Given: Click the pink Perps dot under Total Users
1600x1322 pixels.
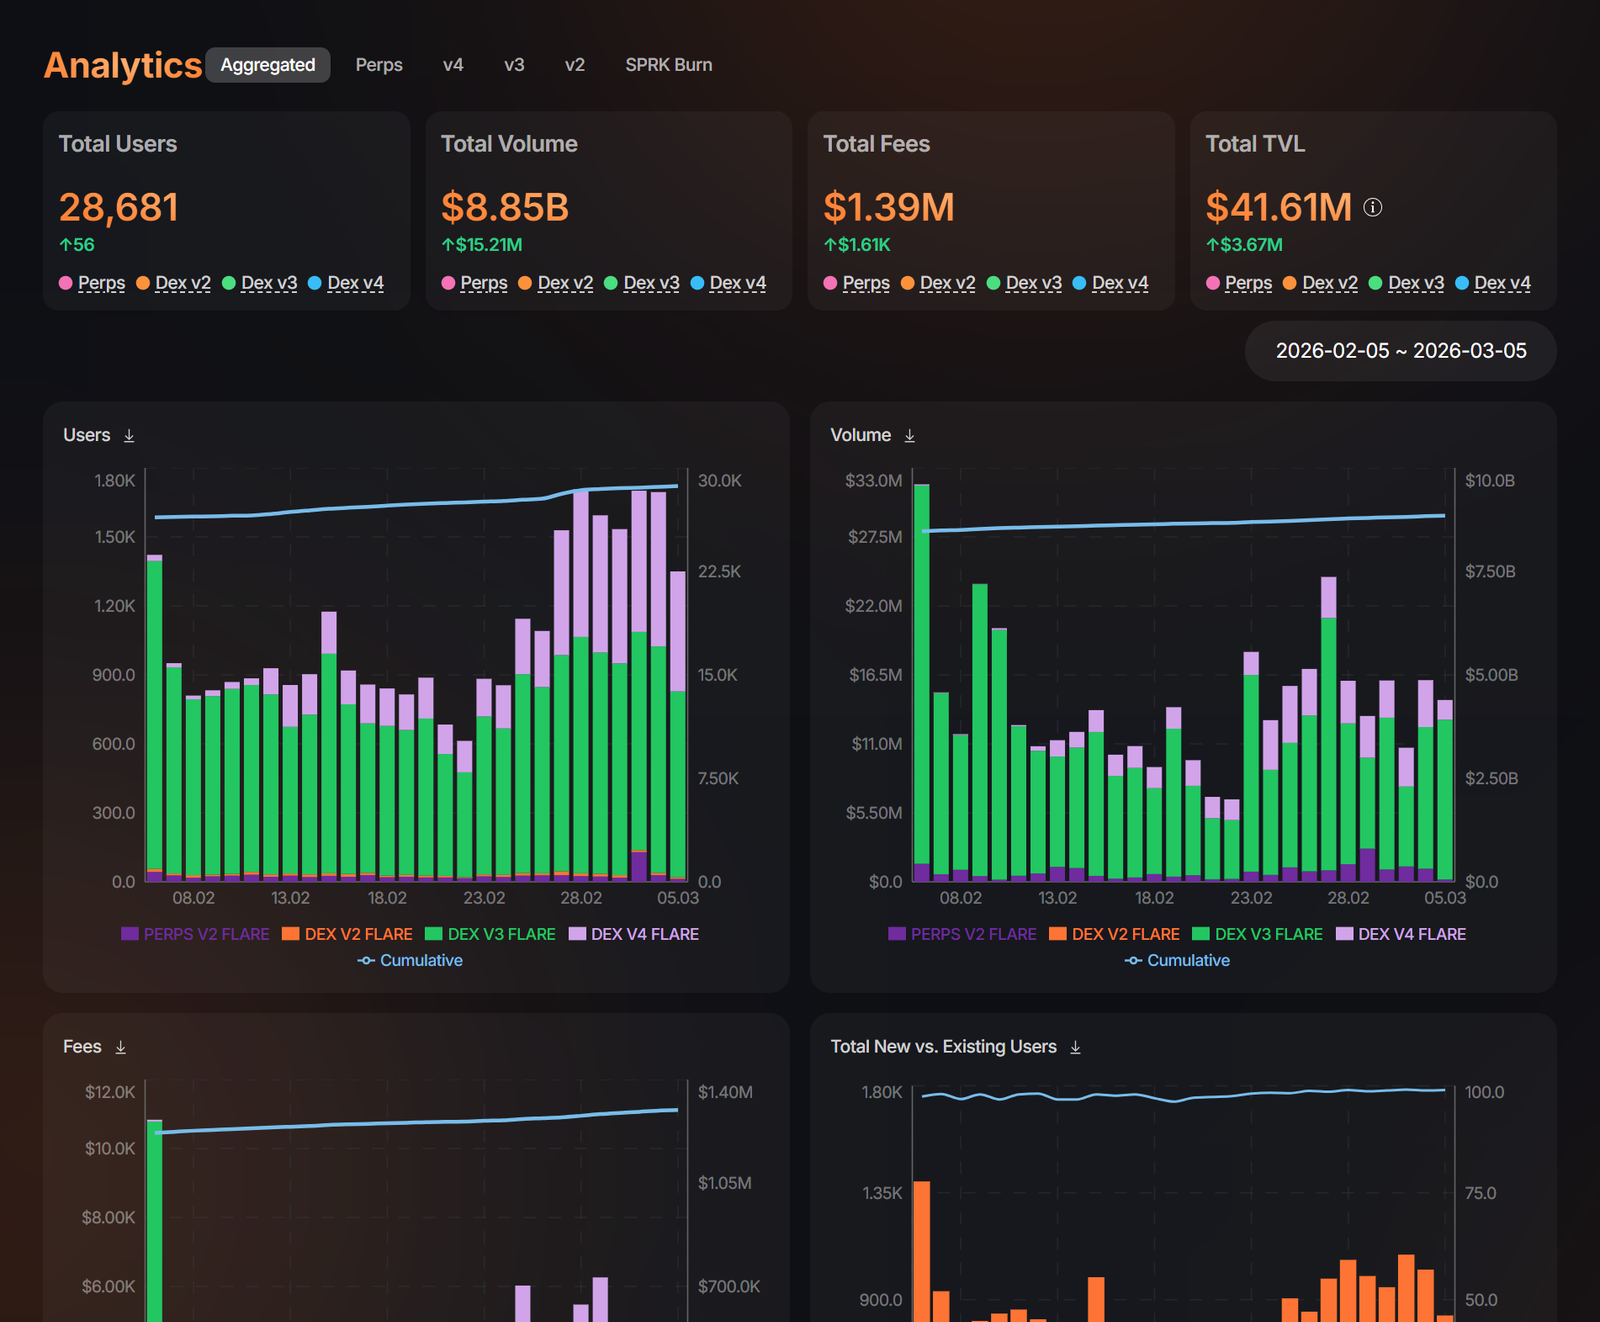Looking at the screenshot, I should click(x=66, y=283).
